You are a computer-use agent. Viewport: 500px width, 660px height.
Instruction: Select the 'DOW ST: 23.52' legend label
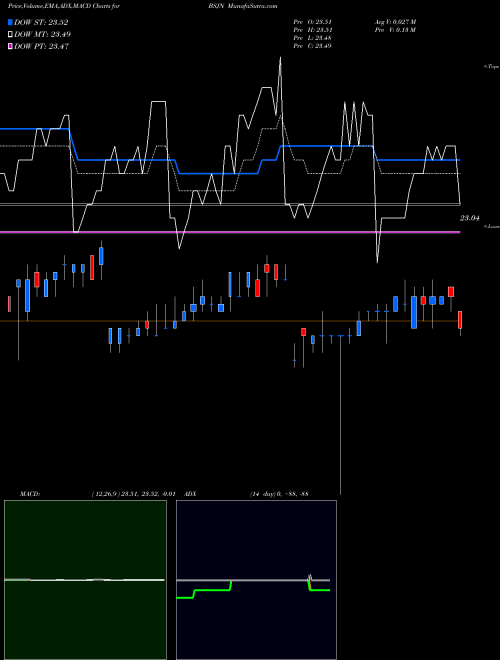[41, 22]
